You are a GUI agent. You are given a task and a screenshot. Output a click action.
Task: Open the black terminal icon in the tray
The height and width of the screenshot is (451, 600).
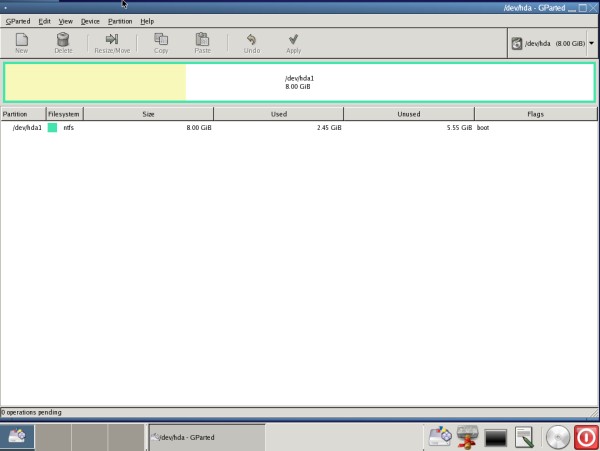pos(496,438)
